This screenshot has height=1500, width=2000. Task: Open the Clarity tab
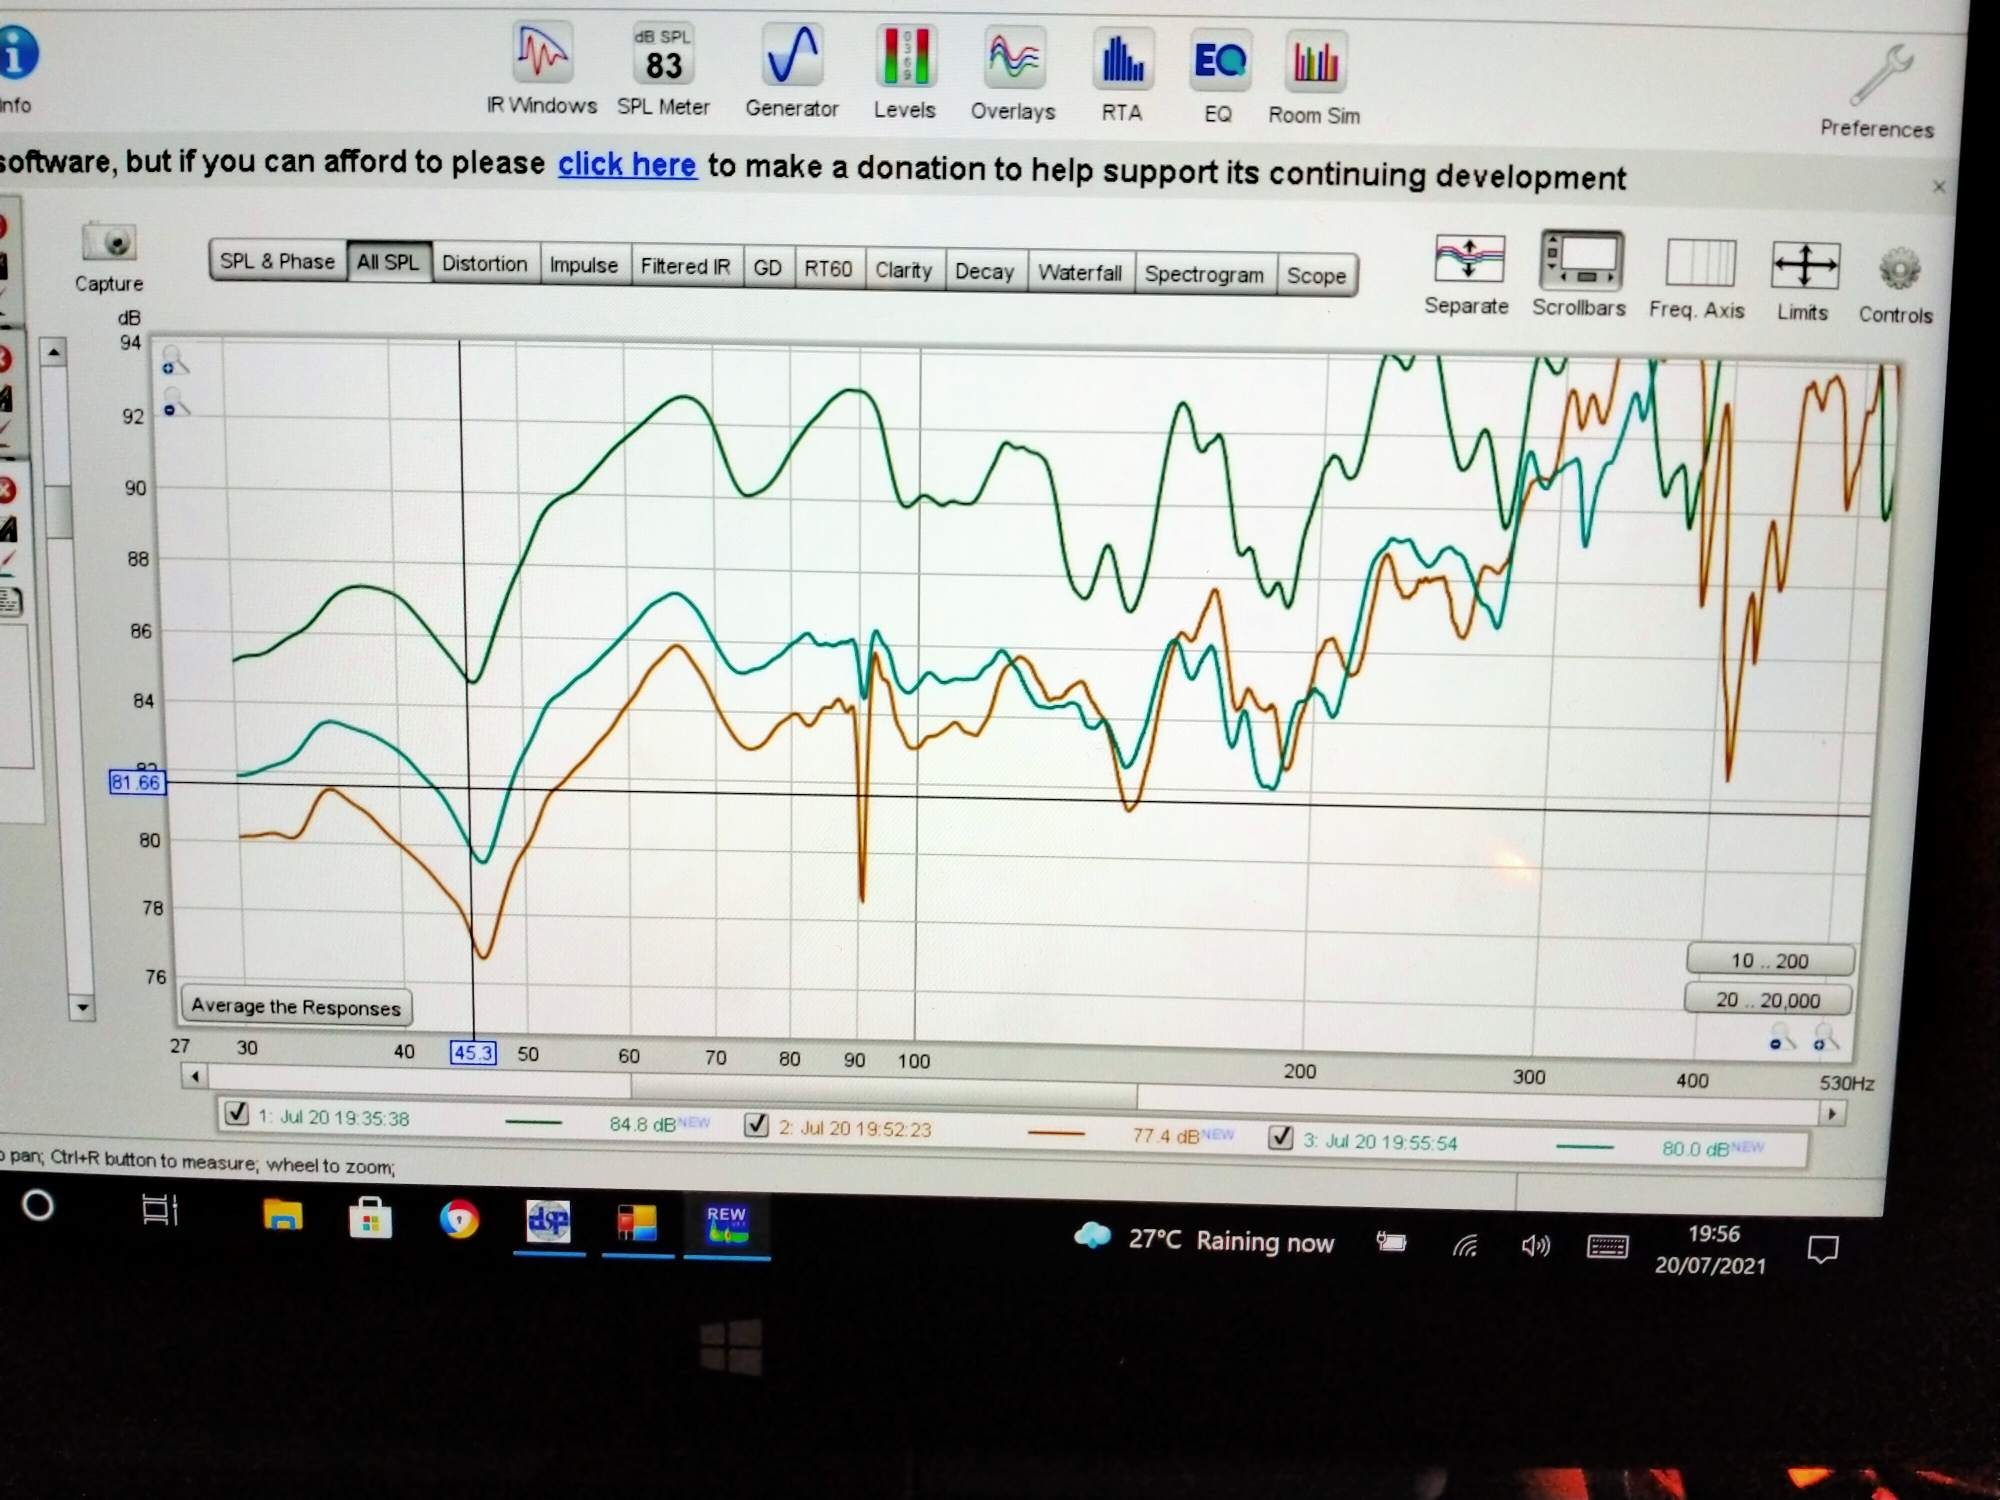pos(904,270)
